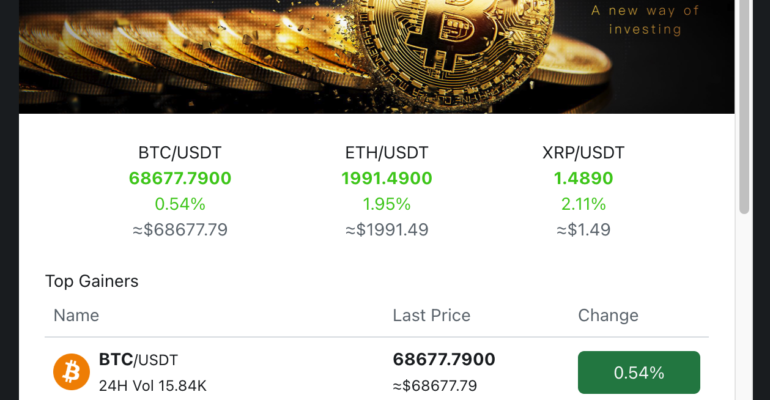
Task: Open the BTC/USDT ticker at top
Action: 180,153
